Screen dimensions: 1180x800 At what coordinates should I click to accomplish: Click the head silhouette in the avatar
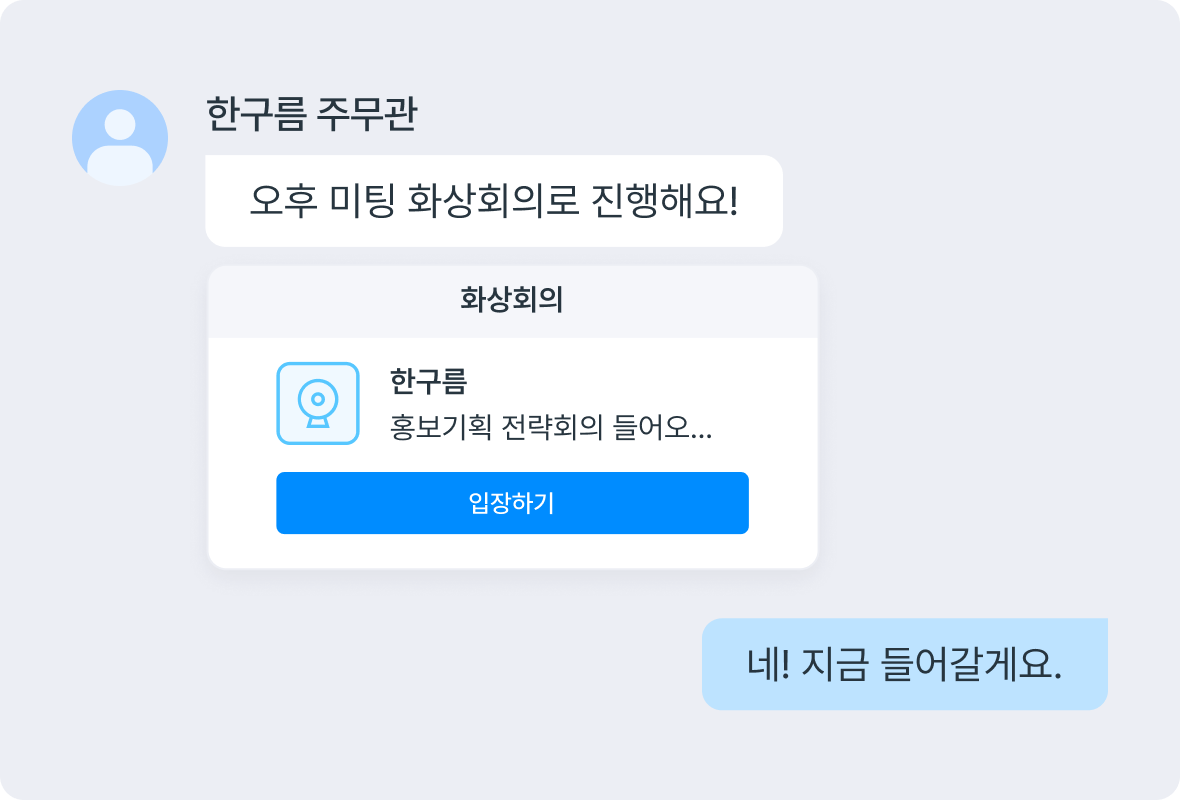pyautogui.click(x=120, y=124)
